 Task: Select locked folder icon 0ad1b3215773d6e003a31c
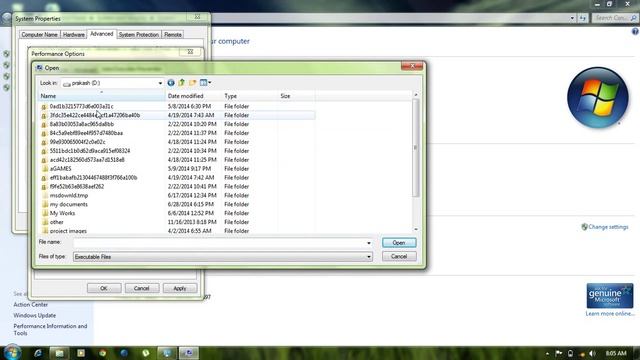click(44, 107)
